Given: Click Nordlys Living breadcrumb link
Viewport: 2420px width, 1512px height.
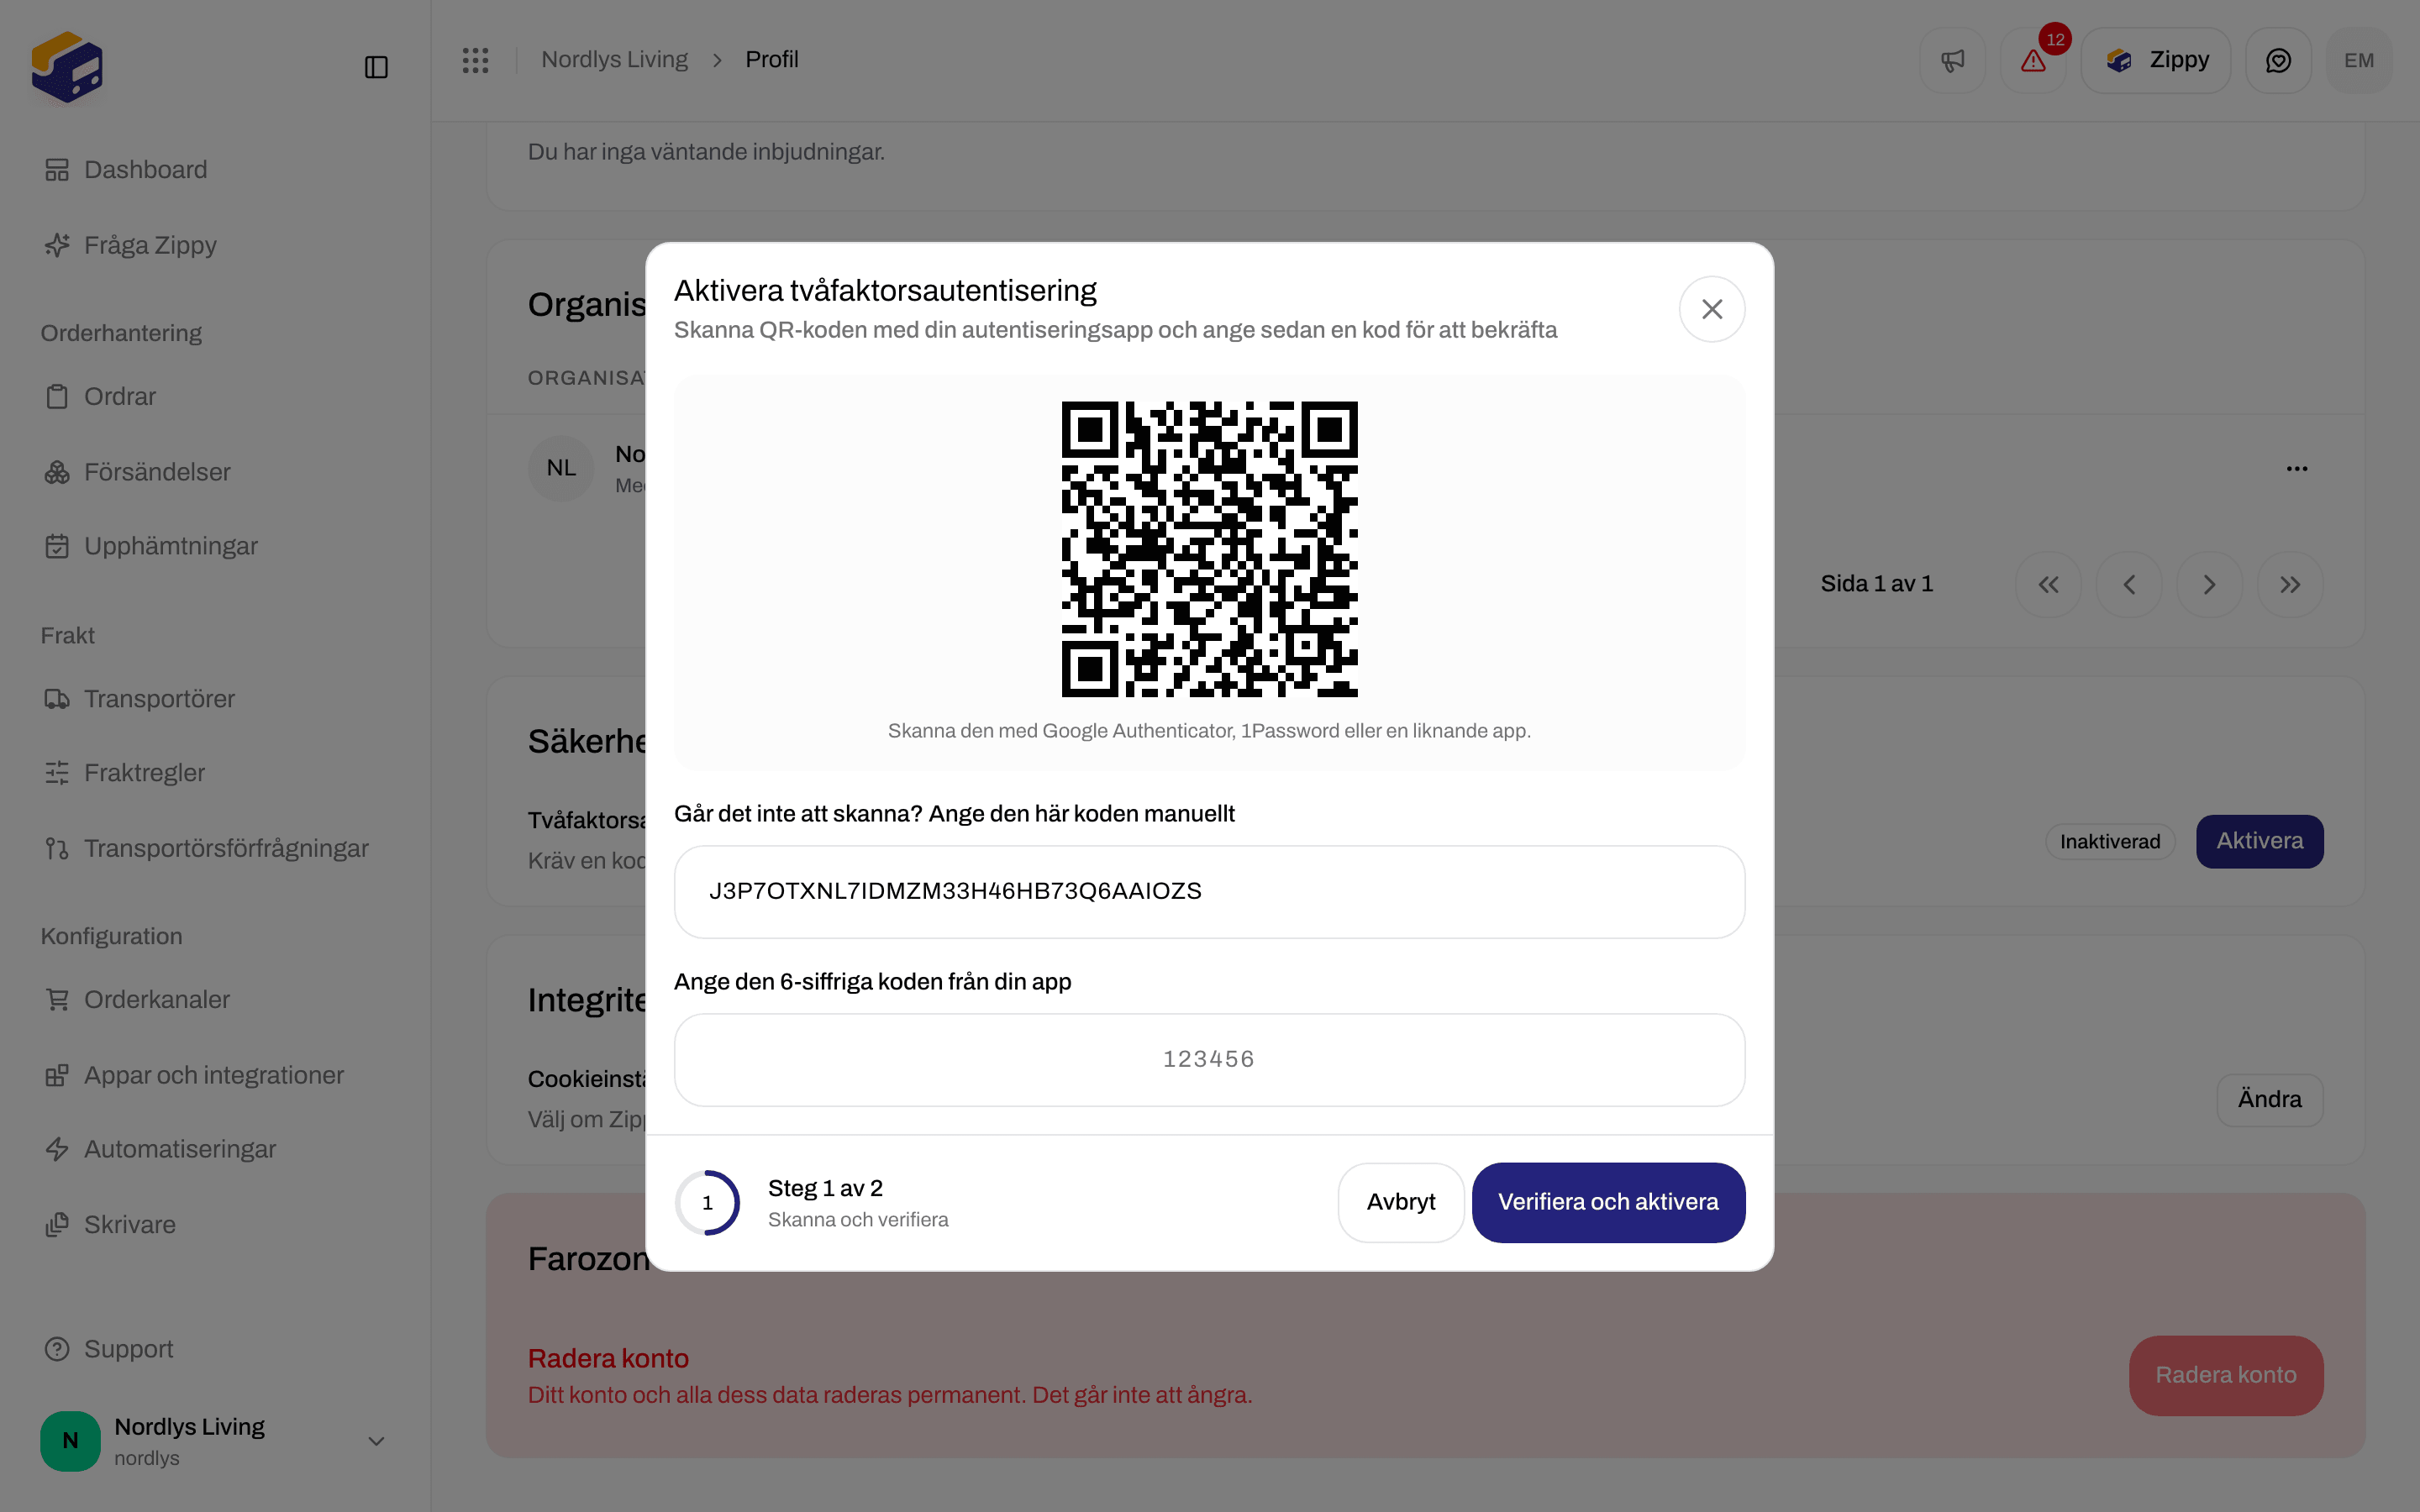Looking at the screenshot, I should (x=614, y=60).
